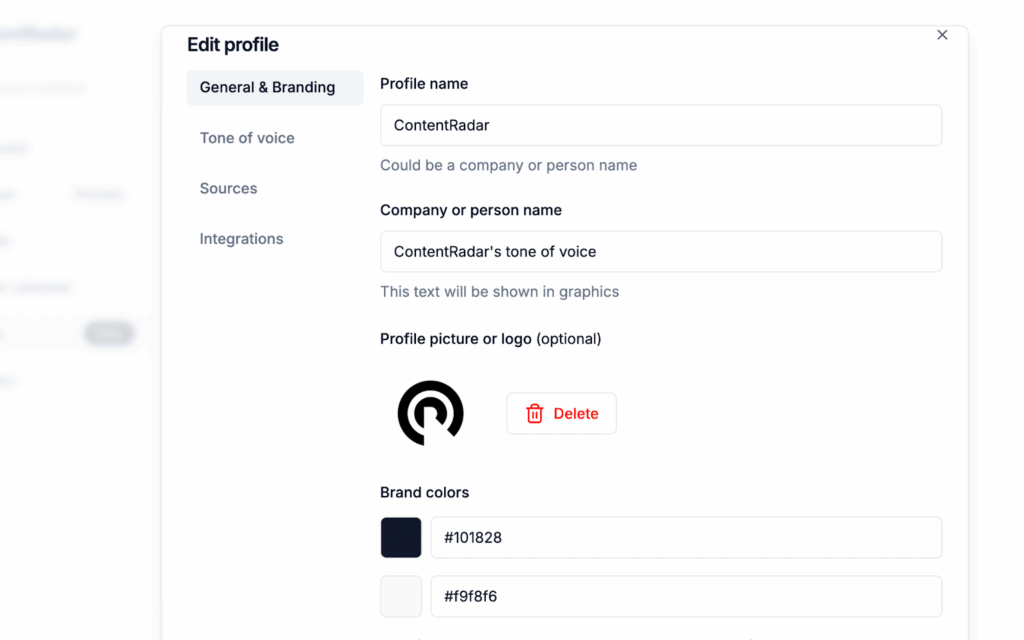The image size is (1024, 640).
Task: Close the Edit profile dialog
Action: pos(942,35)
